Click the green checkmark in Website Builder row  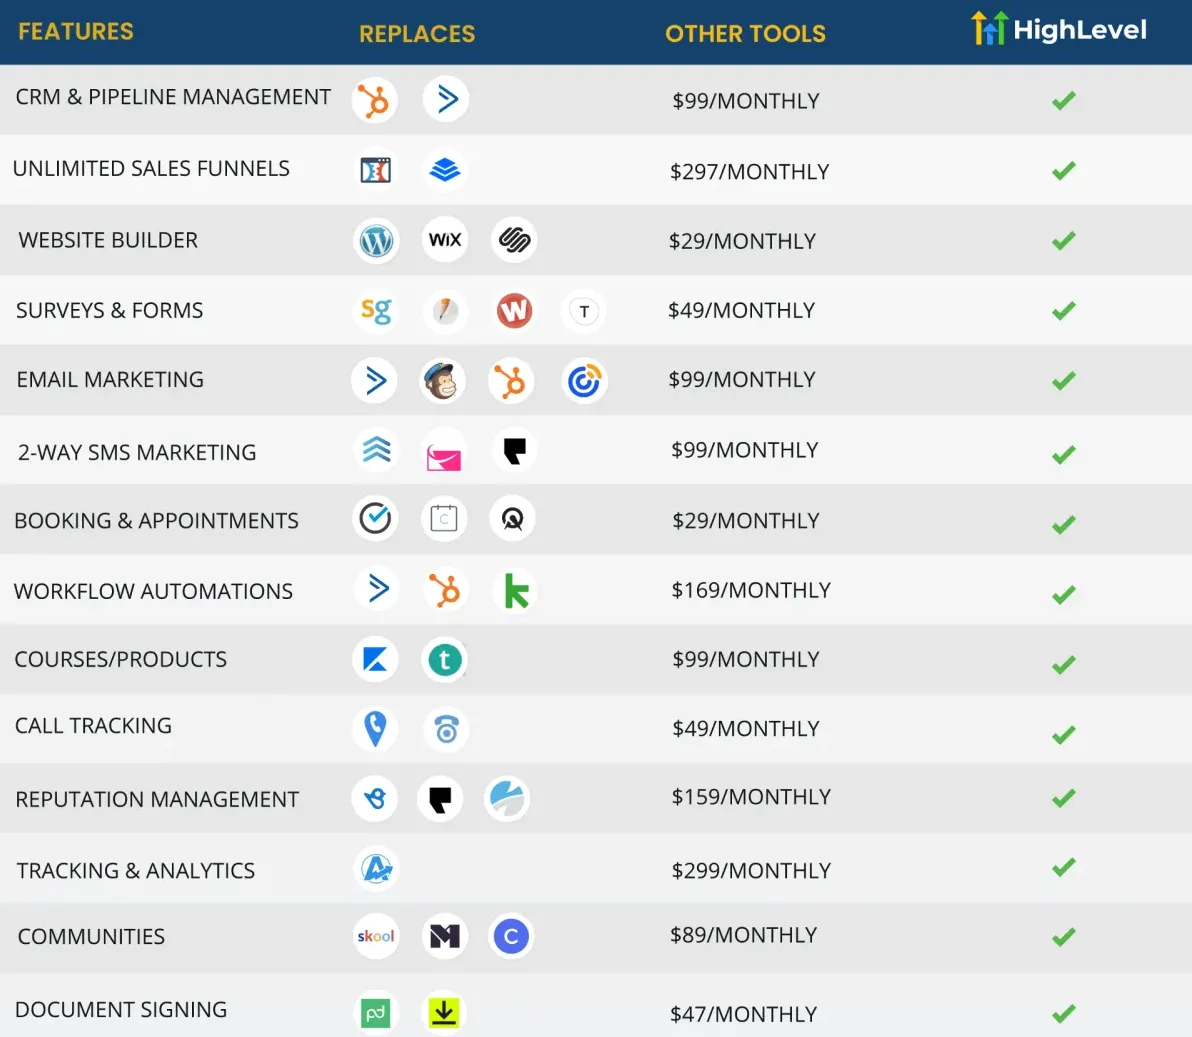1064,240
